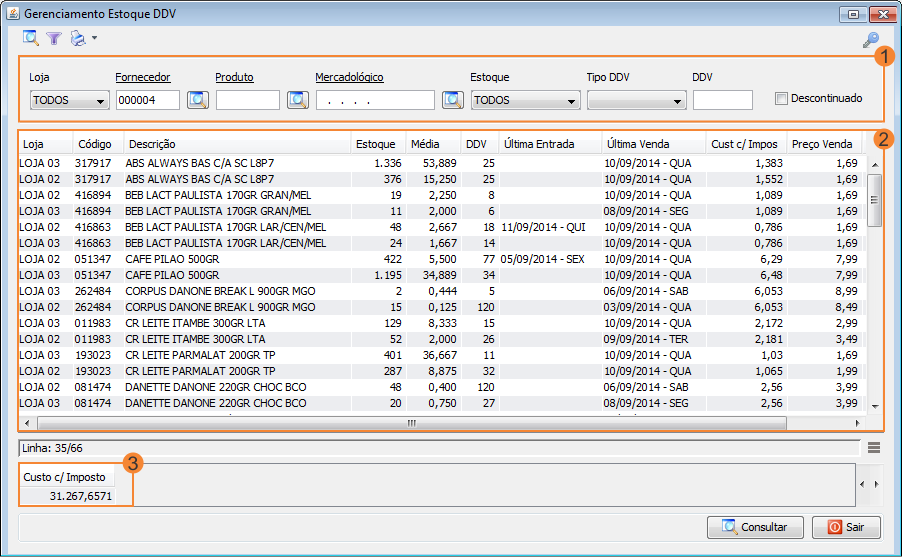902x557 pixels.
Task: Restore the window using title bar button
Action: (853, 14)
